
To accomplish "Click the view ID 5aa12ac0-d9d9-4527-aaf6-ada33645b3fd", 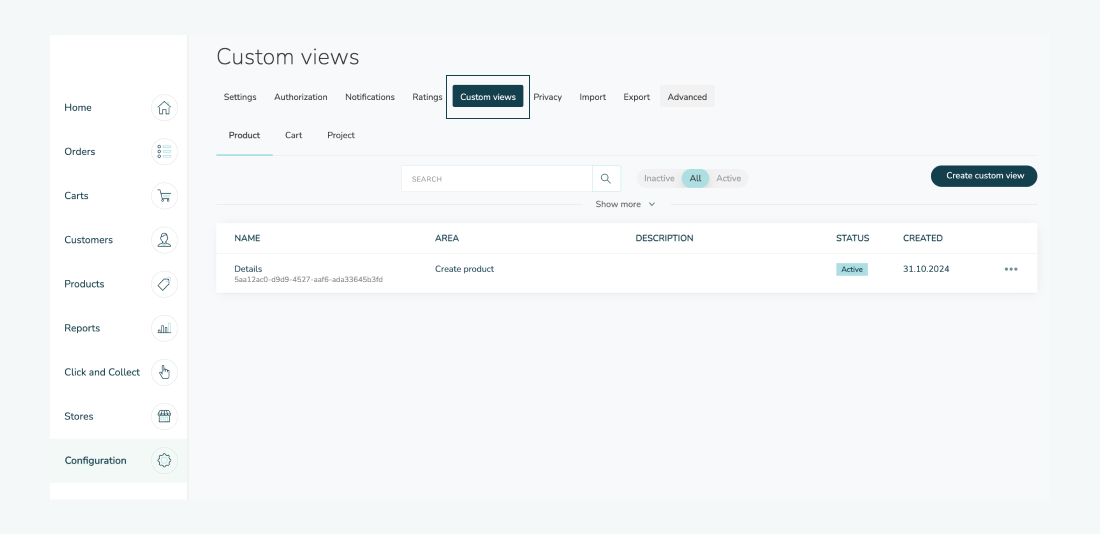I will [x=309, y=279].
